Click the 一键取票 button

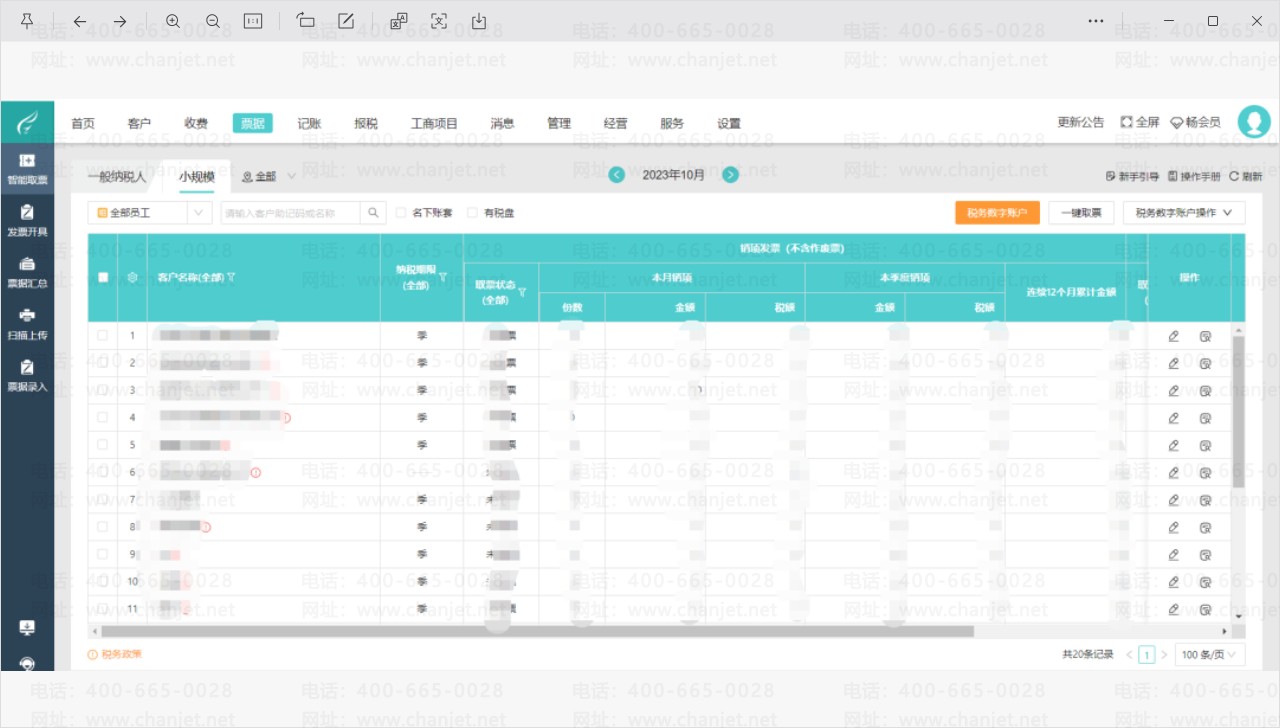[1081, 213]
